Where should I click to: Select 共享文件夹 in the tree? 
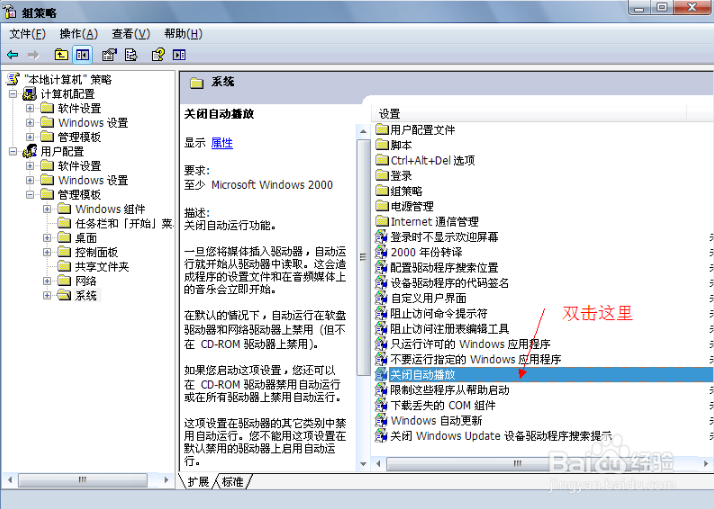pyautogui.click(x=102, y=267)
